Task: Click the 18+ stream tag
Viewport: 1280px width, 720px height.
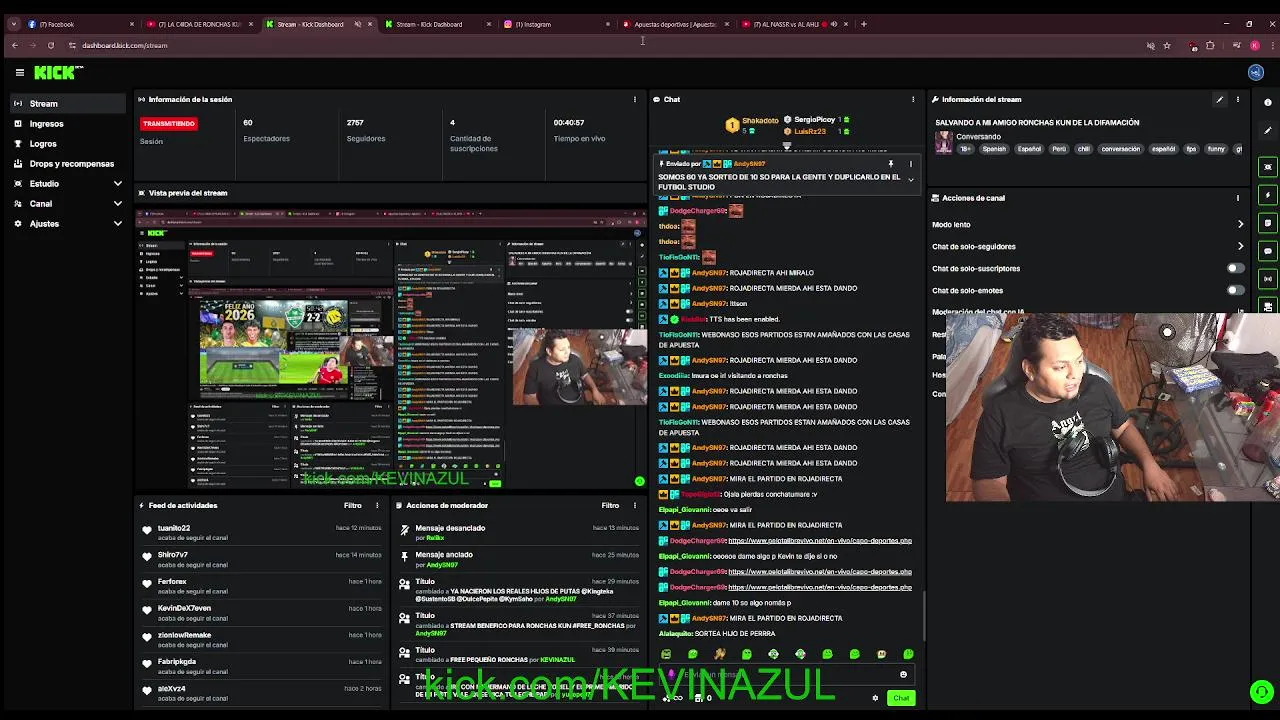Action: tap(966, 149)
